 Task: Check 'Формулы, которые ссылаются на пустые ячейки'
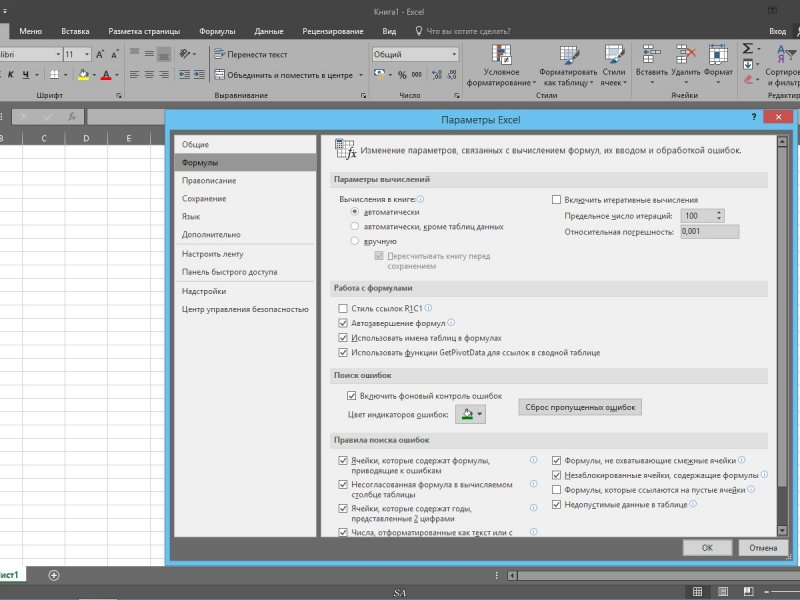pos(556,490)
